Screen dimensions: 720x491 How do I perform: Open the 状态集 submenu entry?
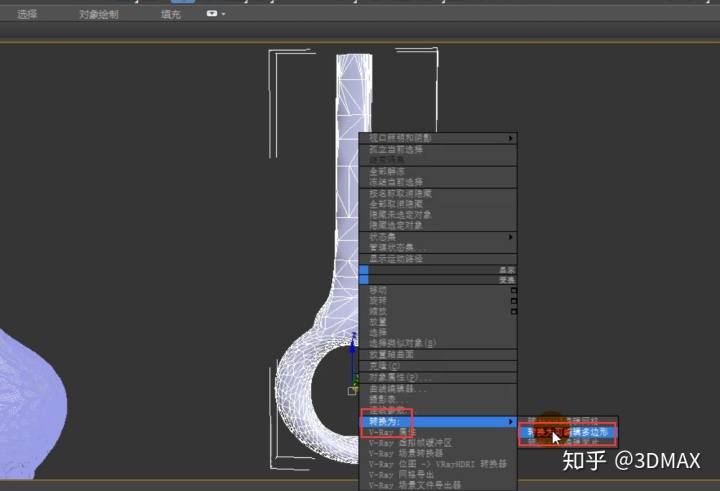438,237
